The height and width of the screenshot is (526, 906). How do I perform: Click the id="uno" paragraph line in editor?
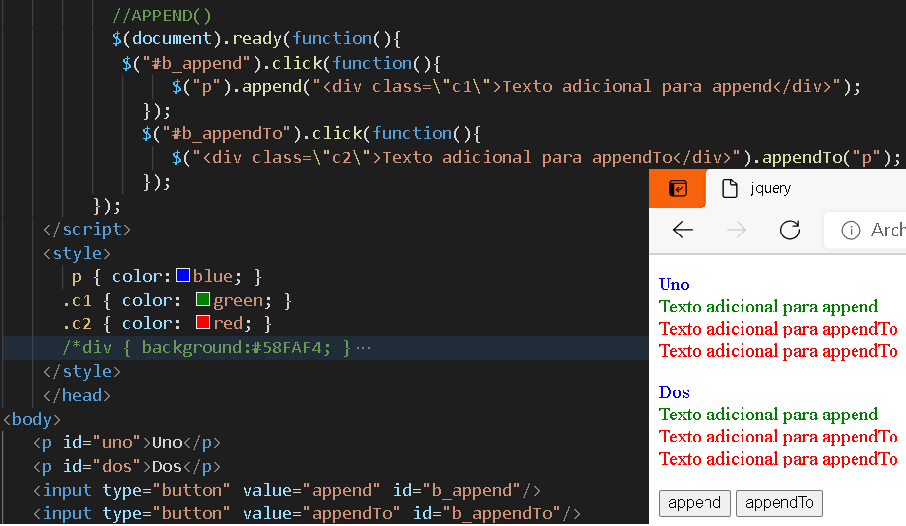tap(127, 443)
